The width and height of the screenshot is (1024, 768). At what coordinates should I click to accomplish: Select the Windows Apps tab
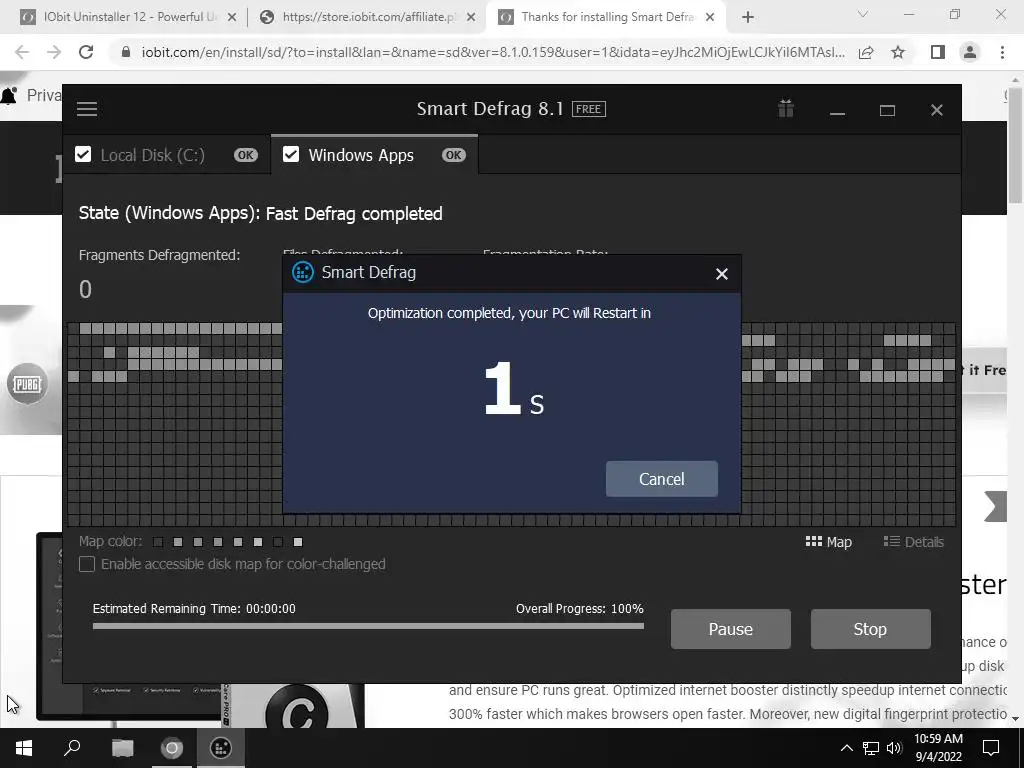click(x=374, y=155)
